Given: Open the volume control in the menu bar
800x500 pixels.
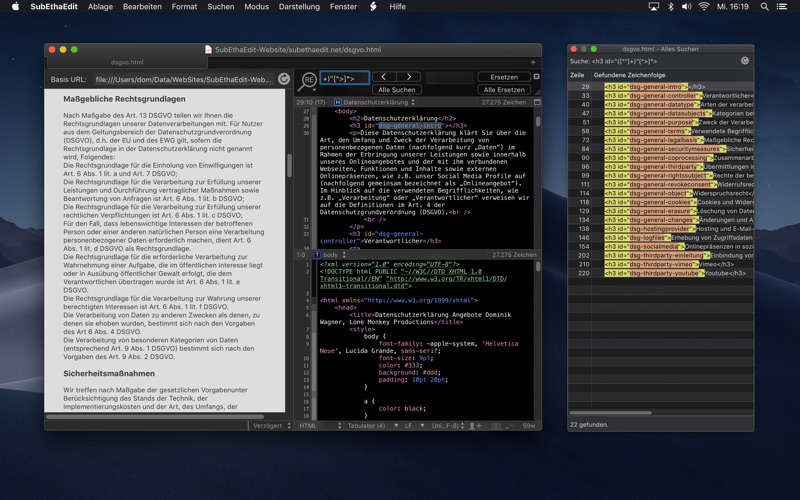Looking at the screenshot, I should [x=687, y=7].
